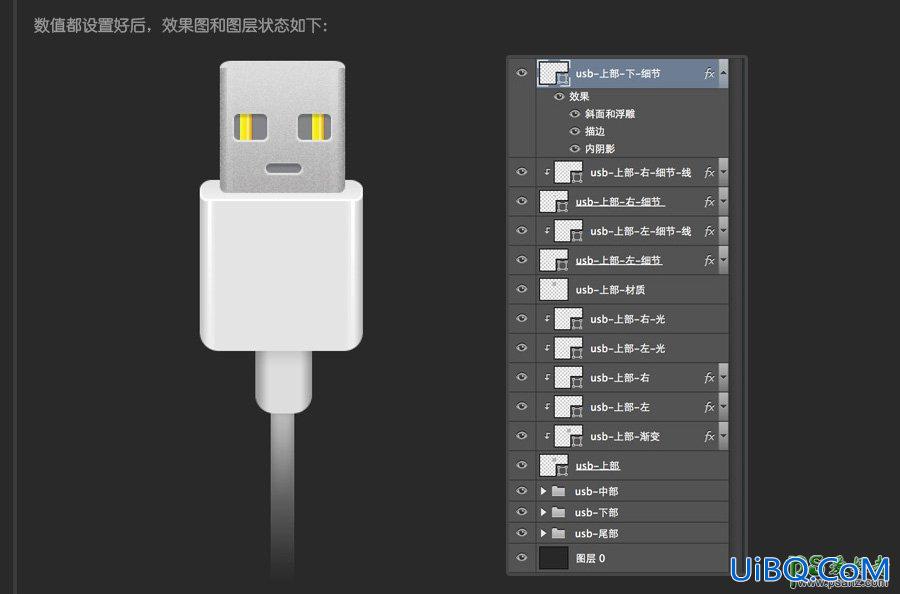Click clipping mask arrow on usb-上部-渐变
Screen dimensions: 900x594
[x=547, y=436]
